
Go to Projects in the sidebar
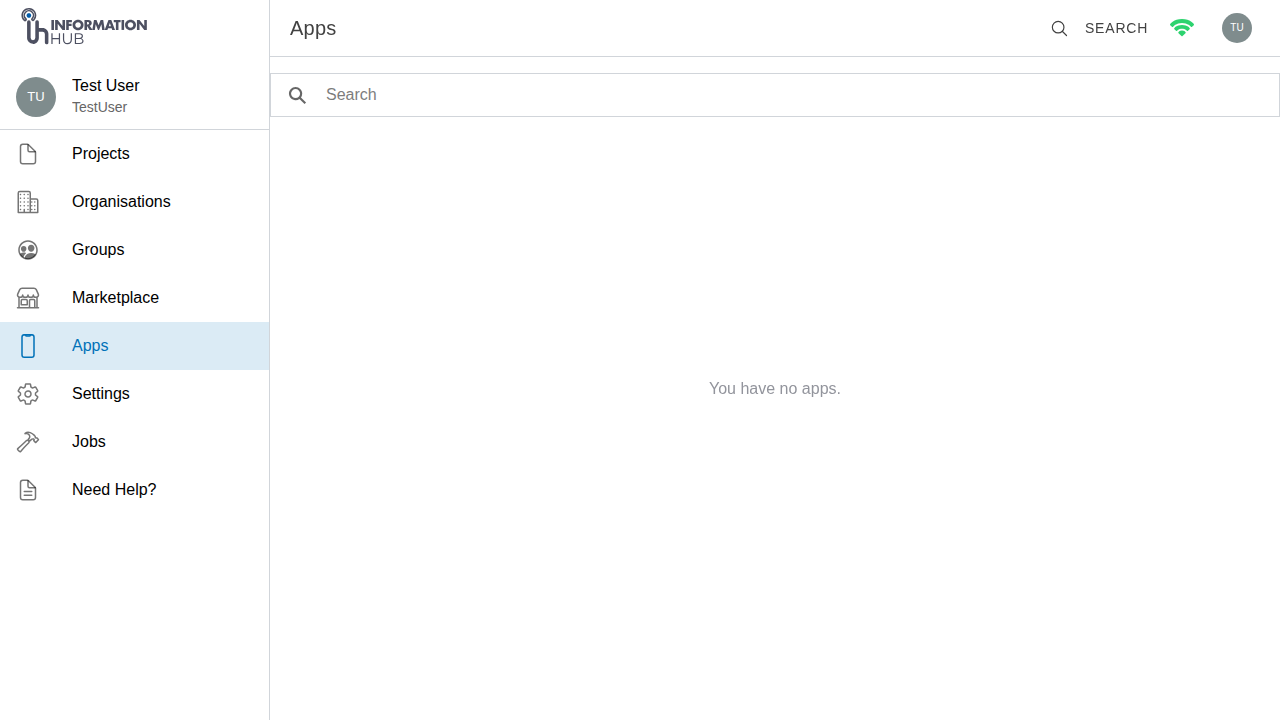tap(134, 154)
